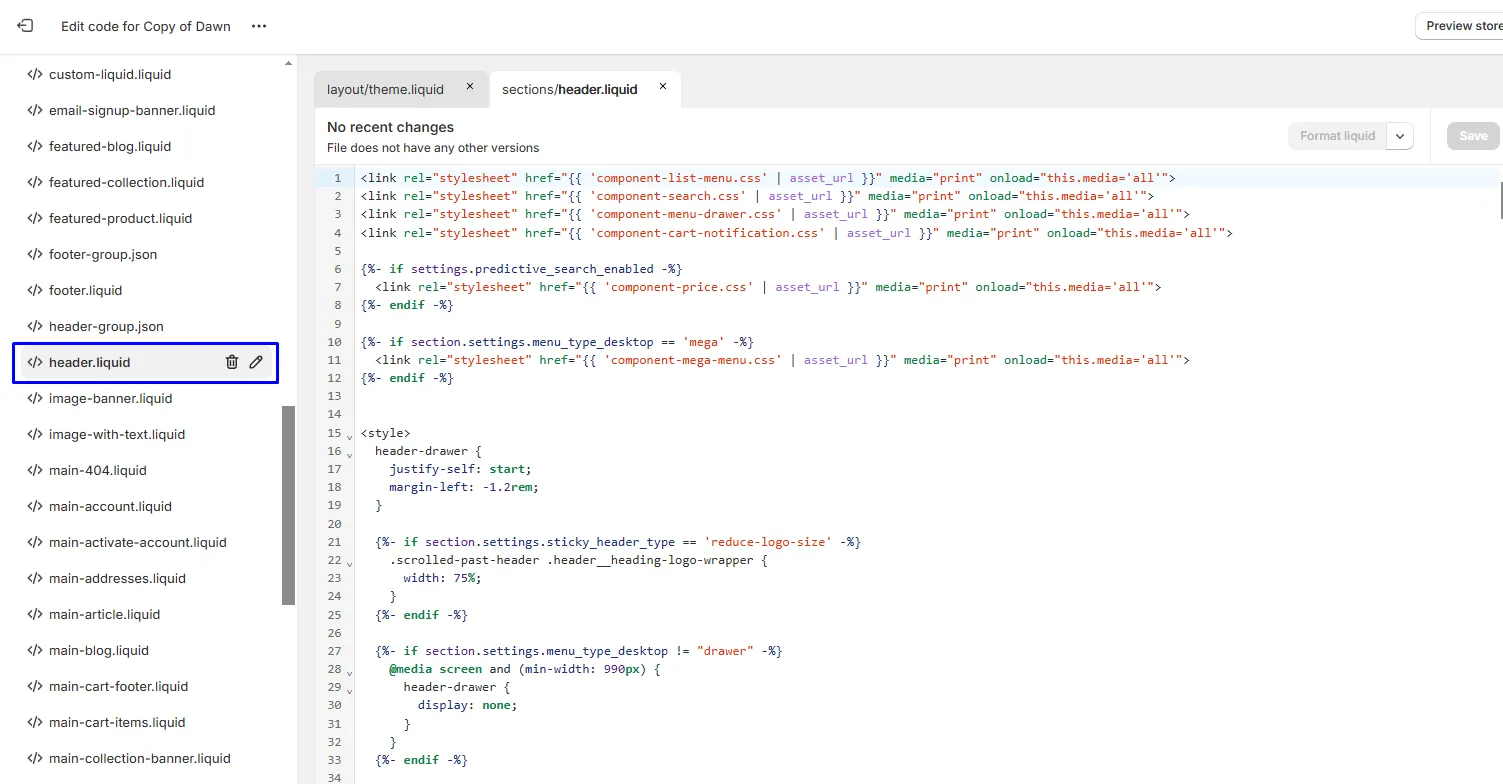Viewport: 1503px width, 784px height.
Task: Collapse the style block fold arrow at line 15
Action: (x=350, y=436)
